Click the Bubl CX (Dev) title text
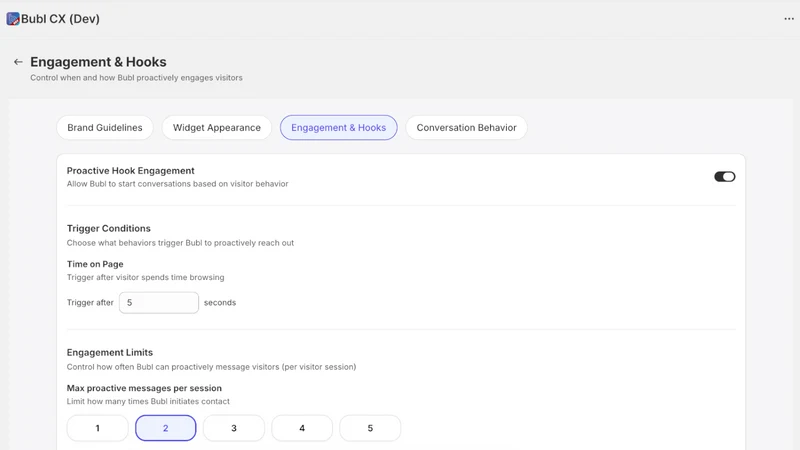The width and height of the screenshot is (800, 450). [x=60, y=19]
